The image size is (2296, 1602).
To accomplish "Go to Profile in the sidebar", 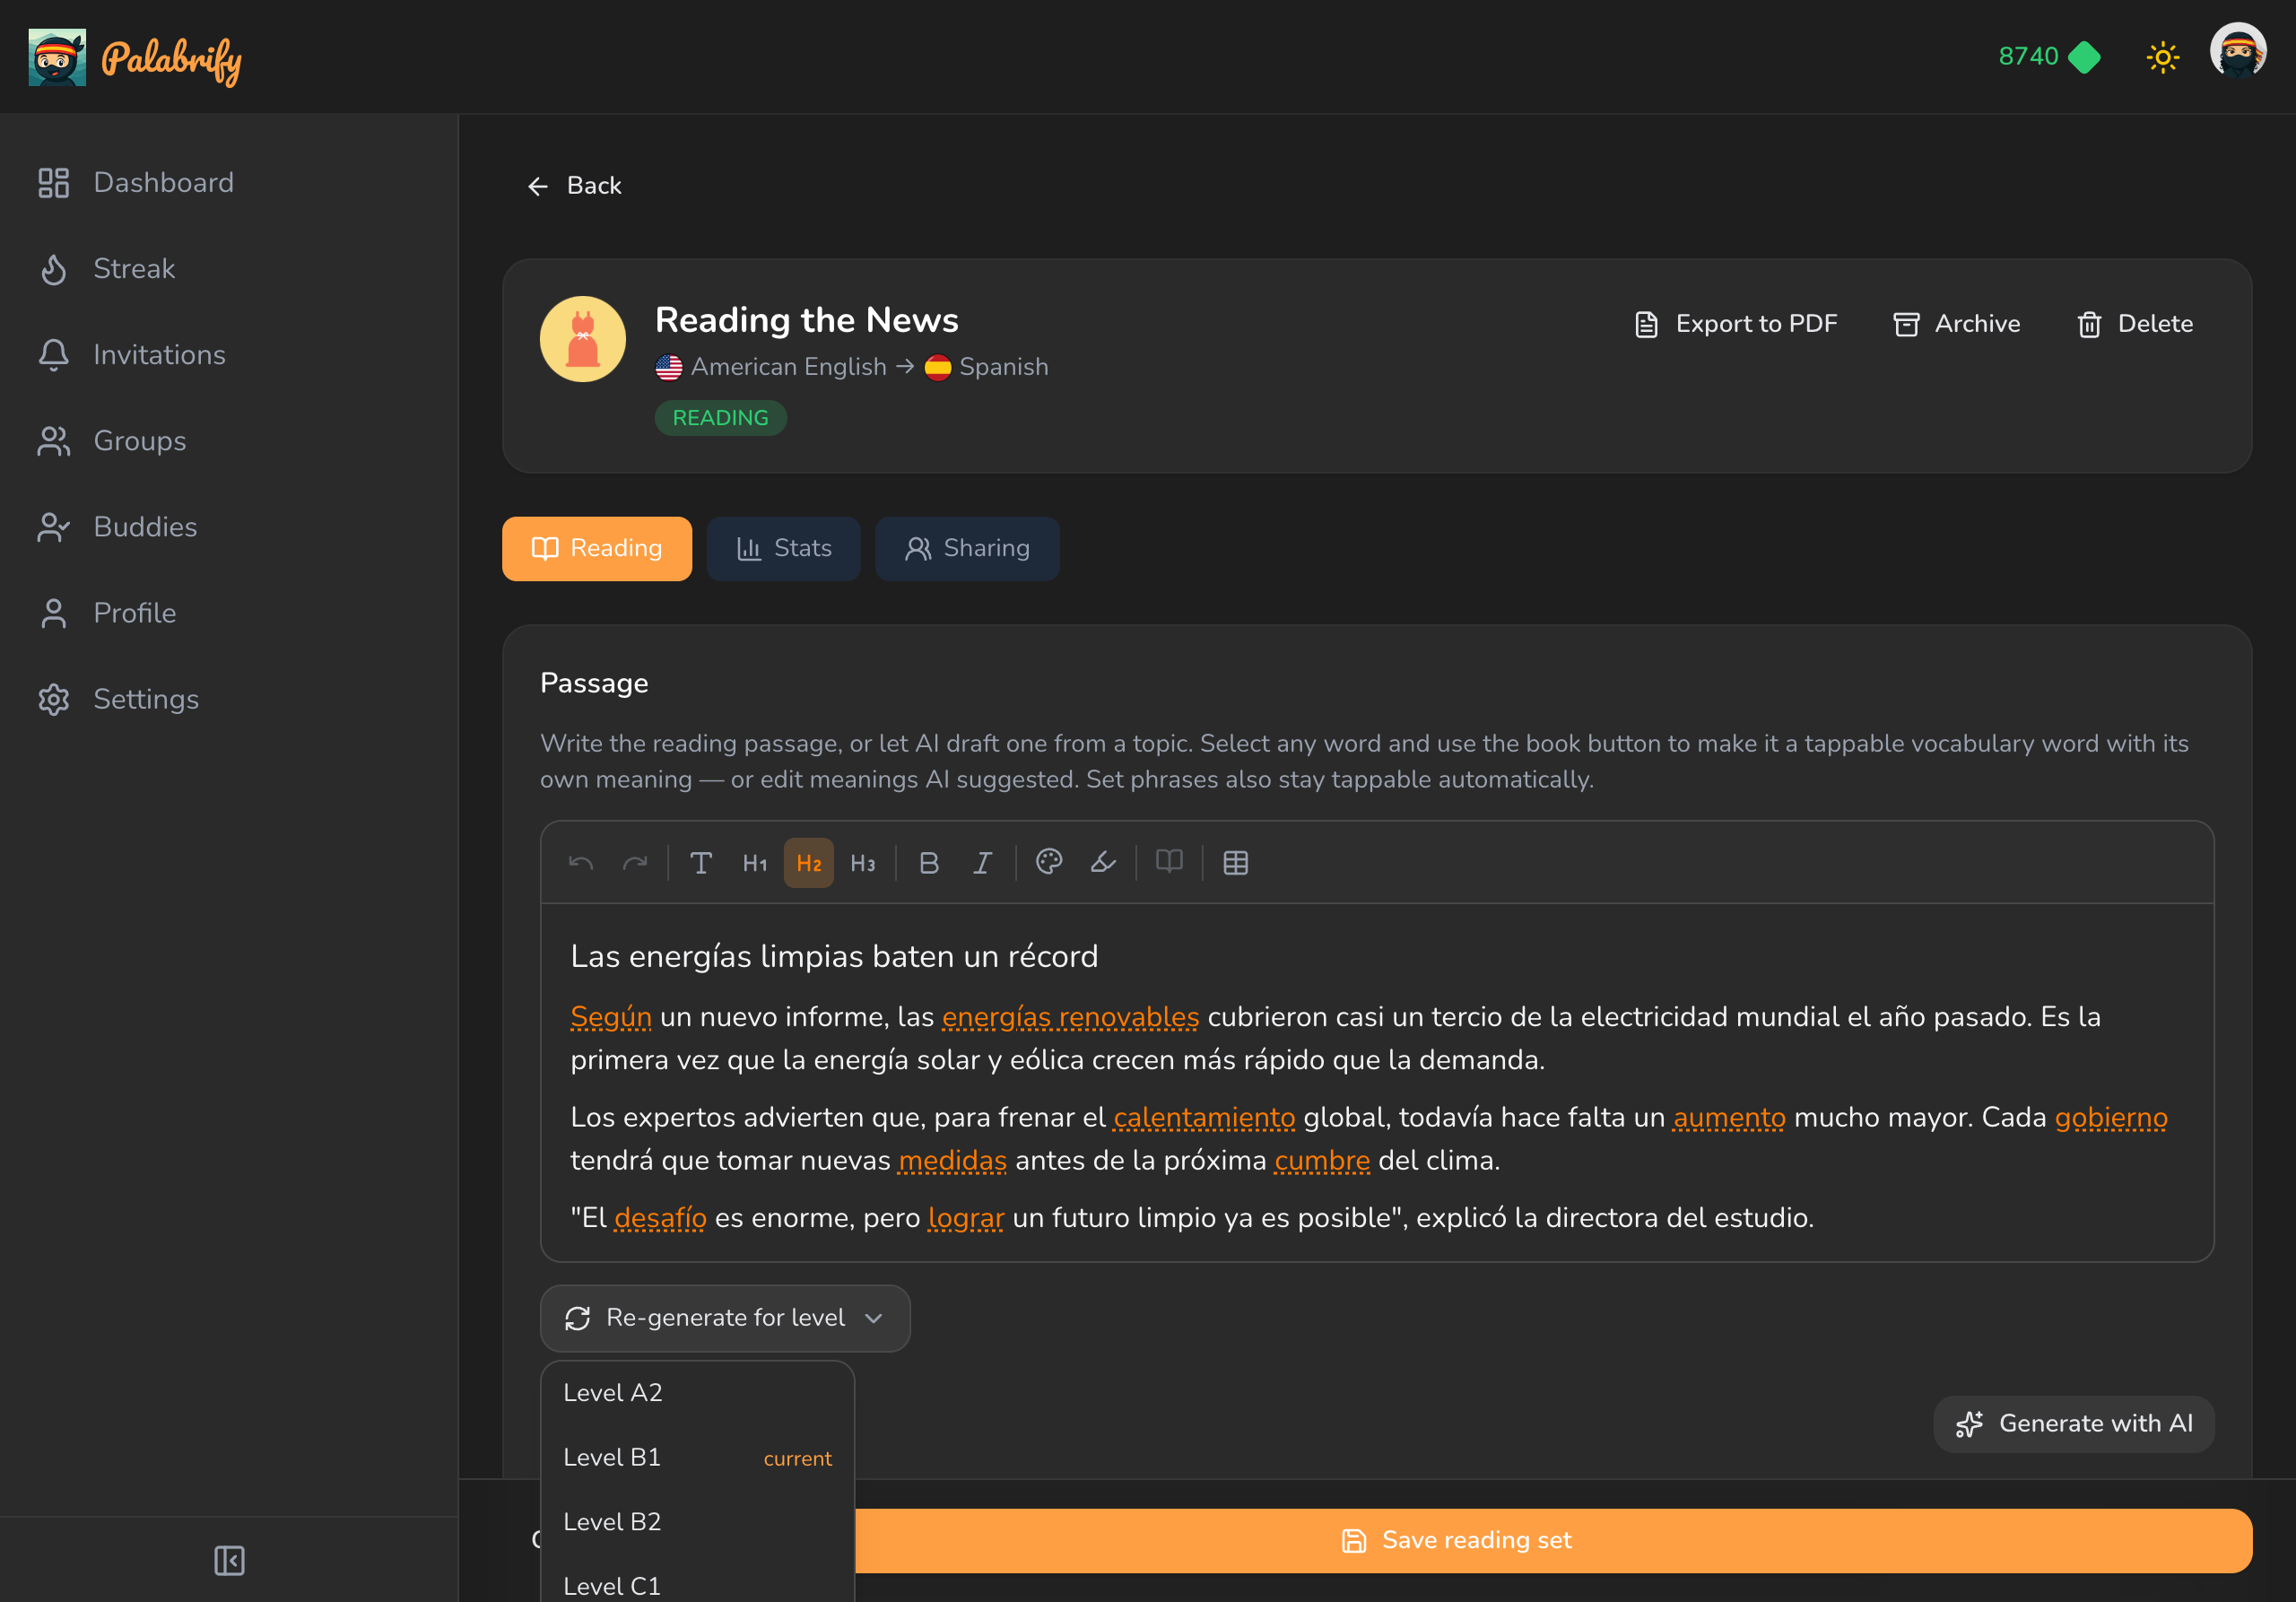I will tap(229, 613).
